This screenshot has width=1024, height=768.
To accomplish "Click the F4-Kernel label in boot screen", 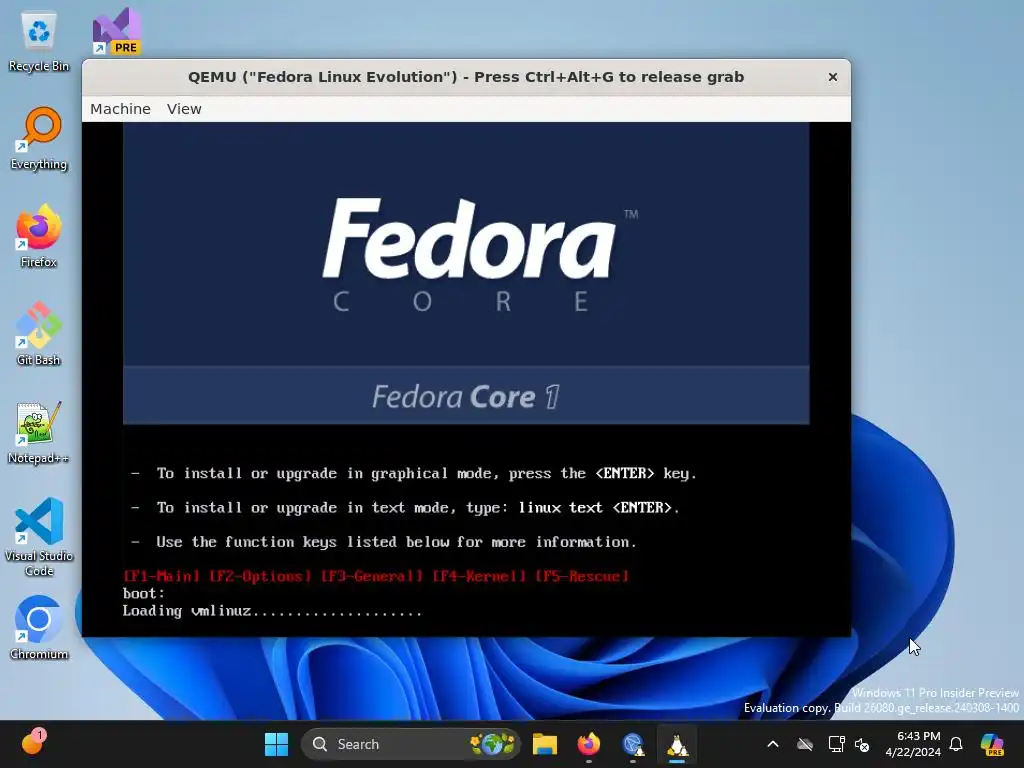I will [479, 576].
